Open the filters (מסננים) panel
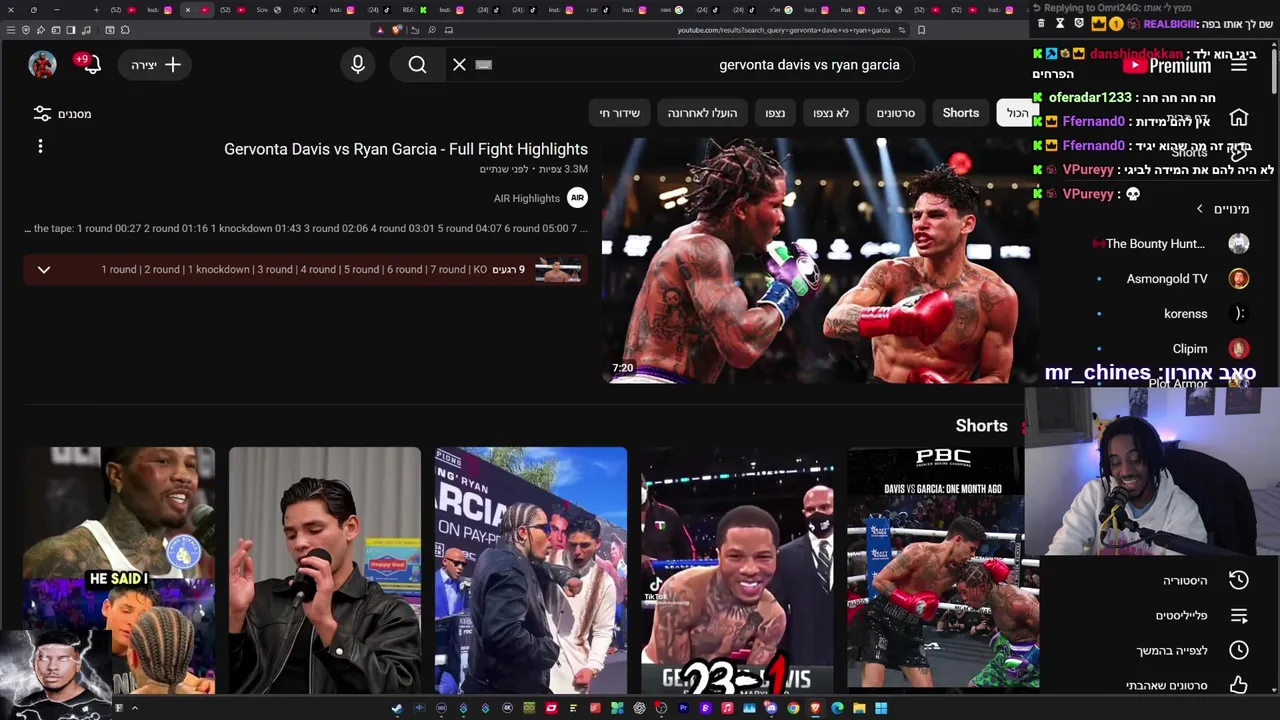1280x720 pixels. pyautogui.click(x=62, y=114)
